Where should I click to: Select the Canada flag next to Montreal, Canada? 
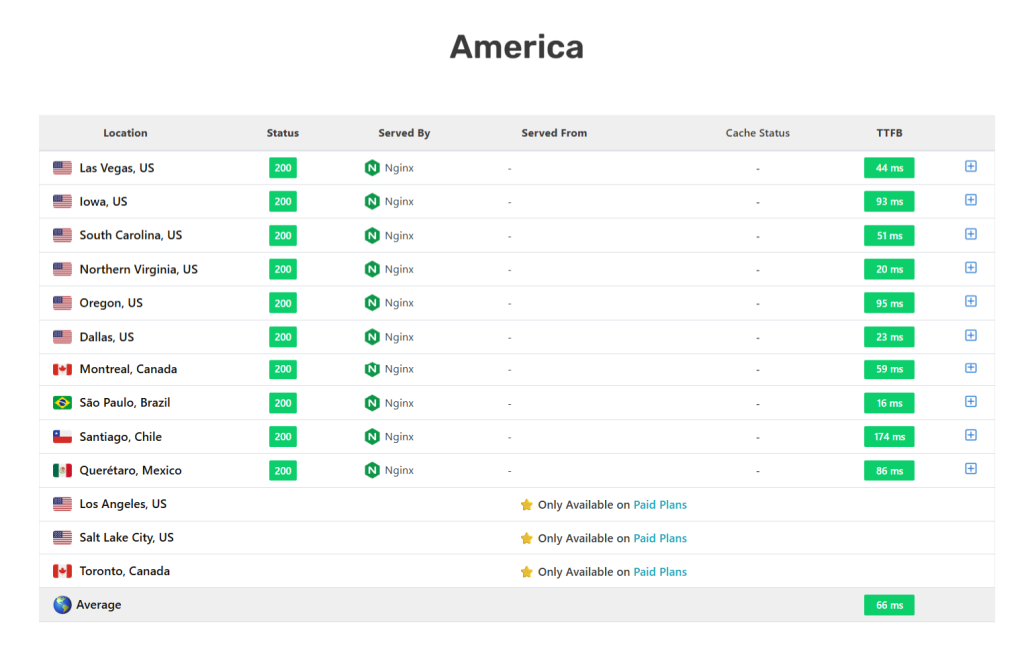coord(62,369)
